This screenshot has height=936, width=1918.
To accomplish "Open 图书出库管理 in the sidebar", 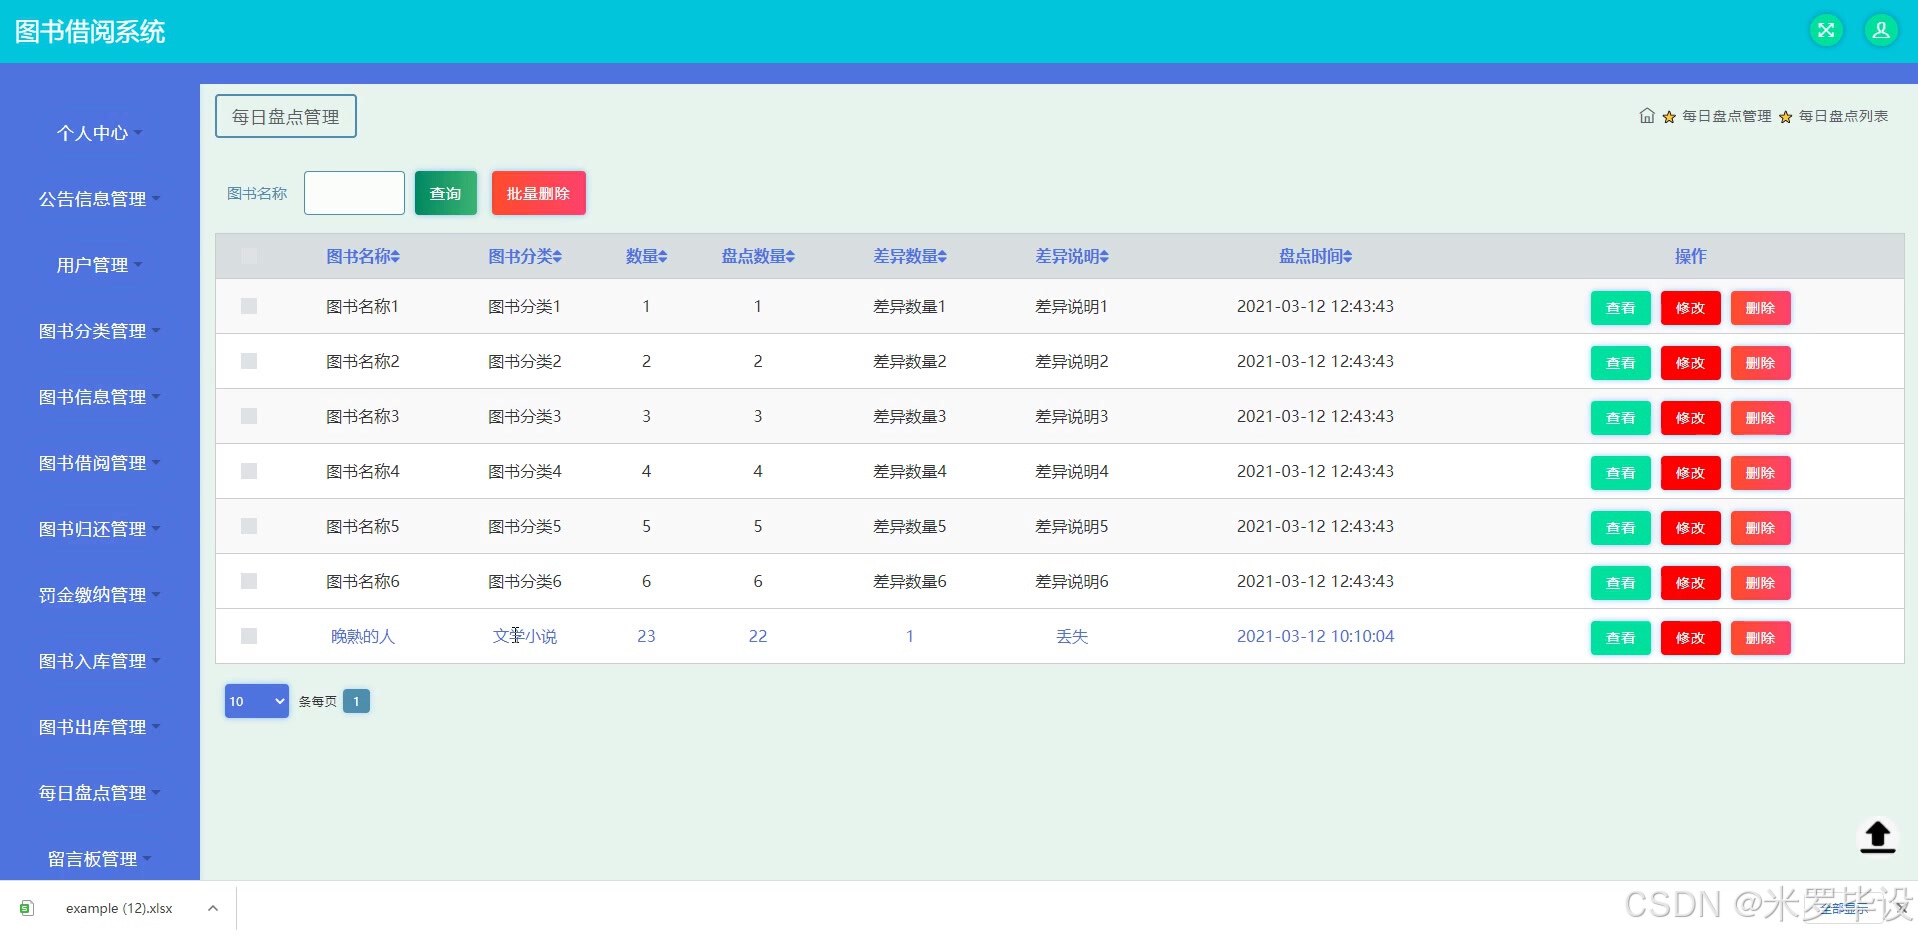I will click(100, 727).
